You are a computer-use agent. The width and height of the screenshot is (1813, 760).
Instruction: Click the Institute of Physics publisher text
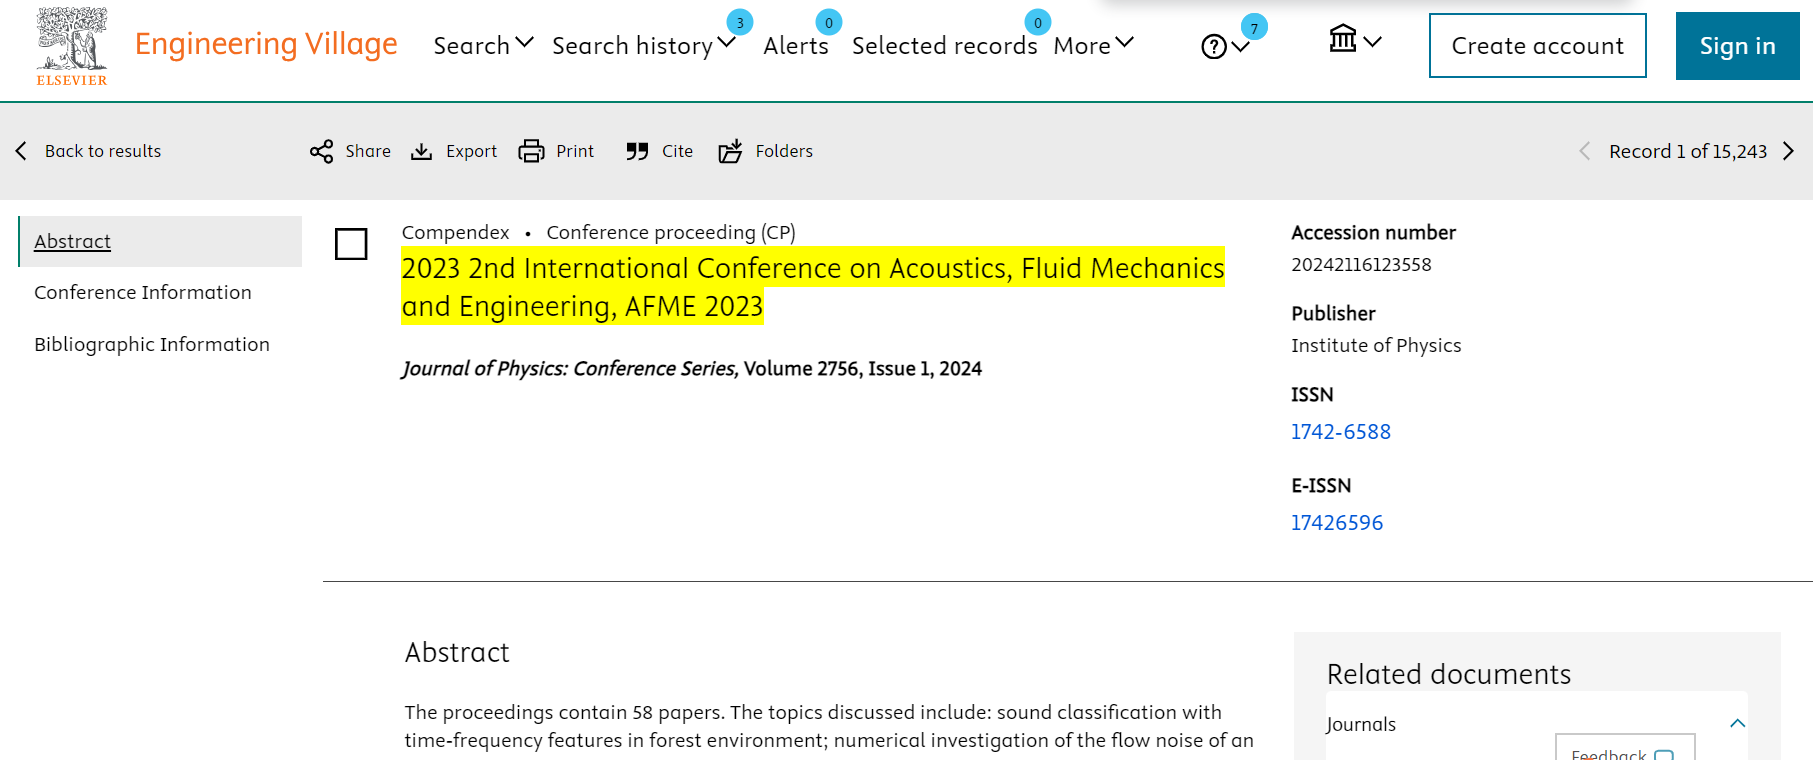point(1376,345)
